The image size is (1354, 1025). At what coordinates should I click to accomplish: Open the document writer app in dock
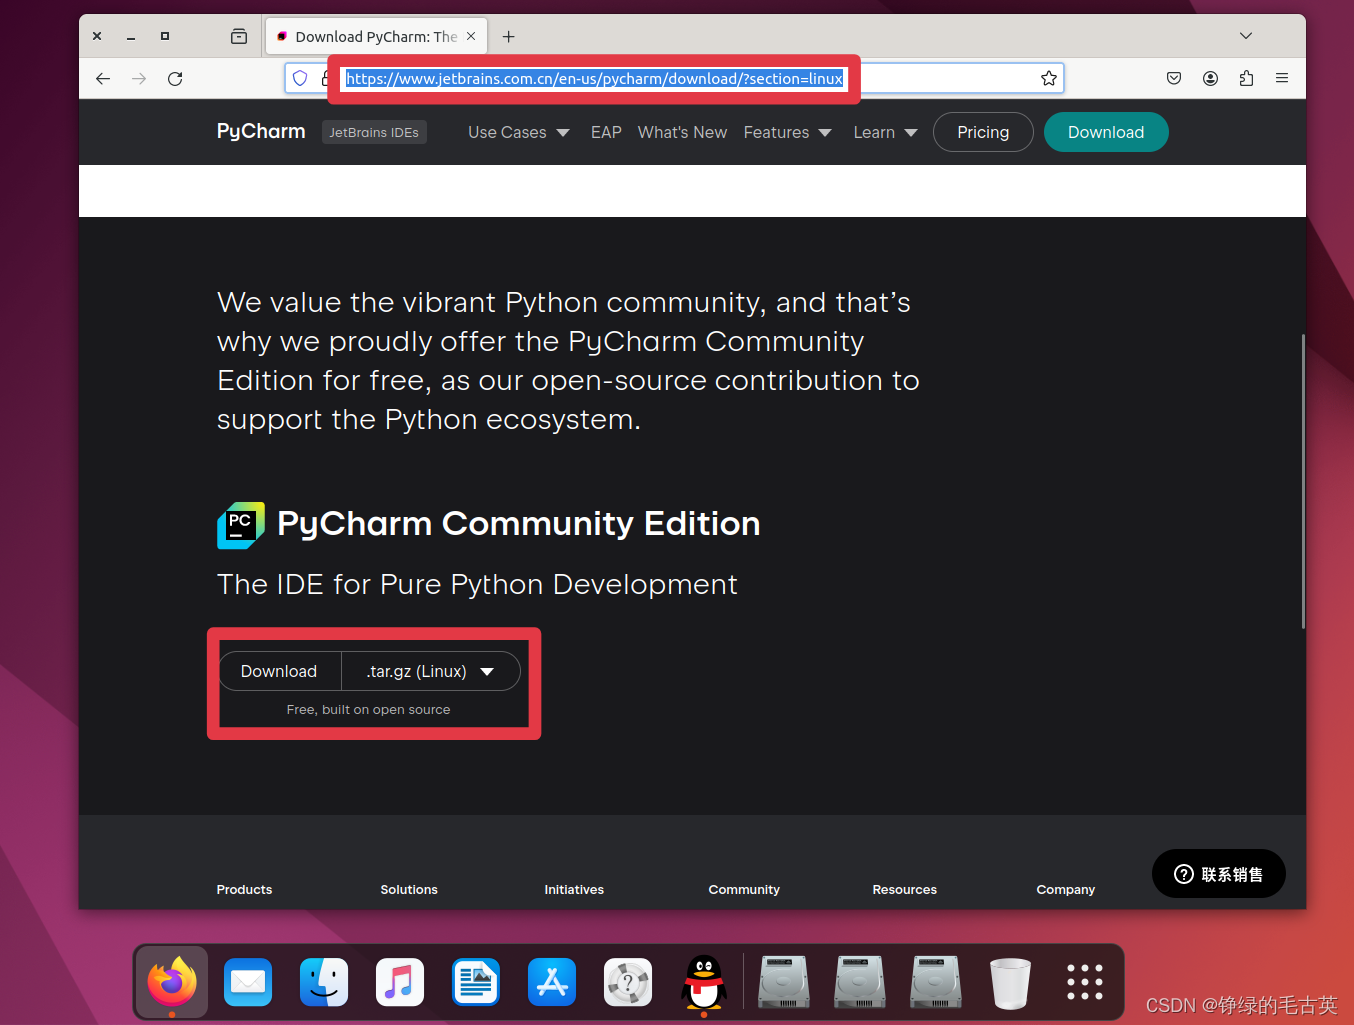pos(476,982)
